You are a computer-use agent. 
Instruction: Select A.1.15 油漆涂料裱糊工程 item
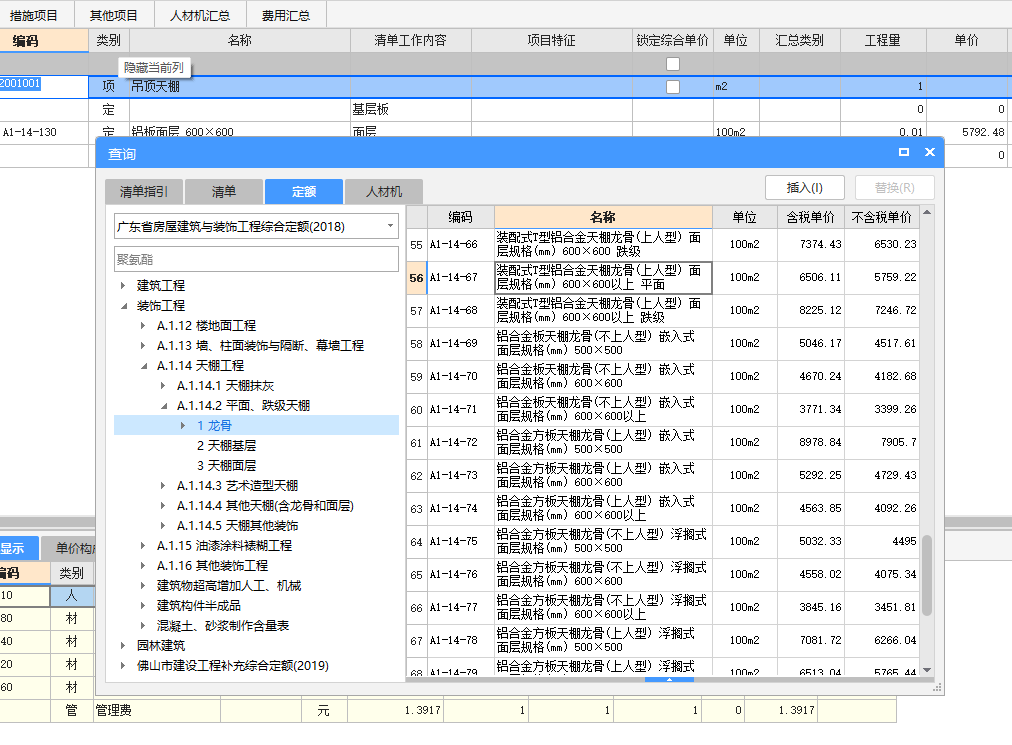(x=224, y=546)
